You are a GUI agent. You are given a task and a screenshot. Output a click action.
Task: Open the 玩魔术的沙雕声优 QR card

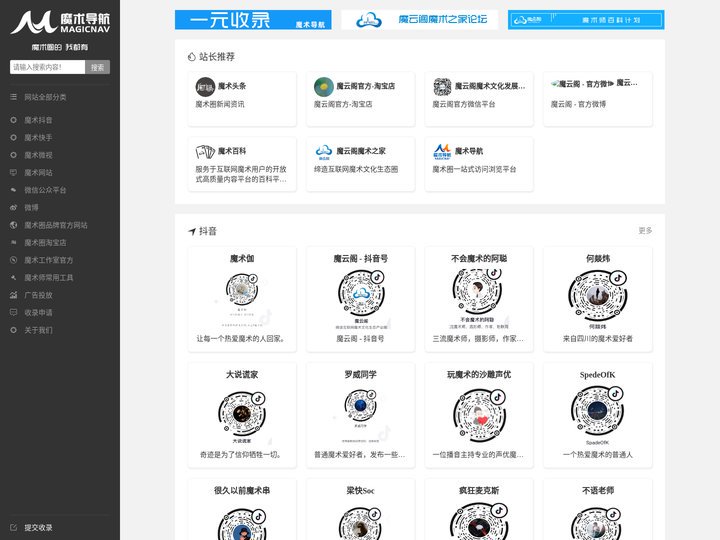479,416
